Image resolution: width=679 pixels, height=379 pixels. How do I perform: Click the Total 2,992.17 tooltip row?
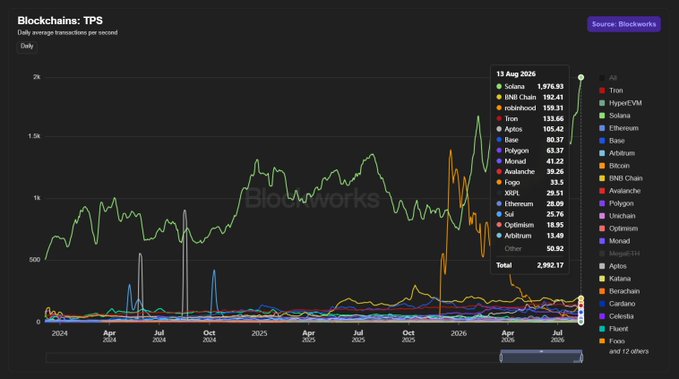pos(530,265)
